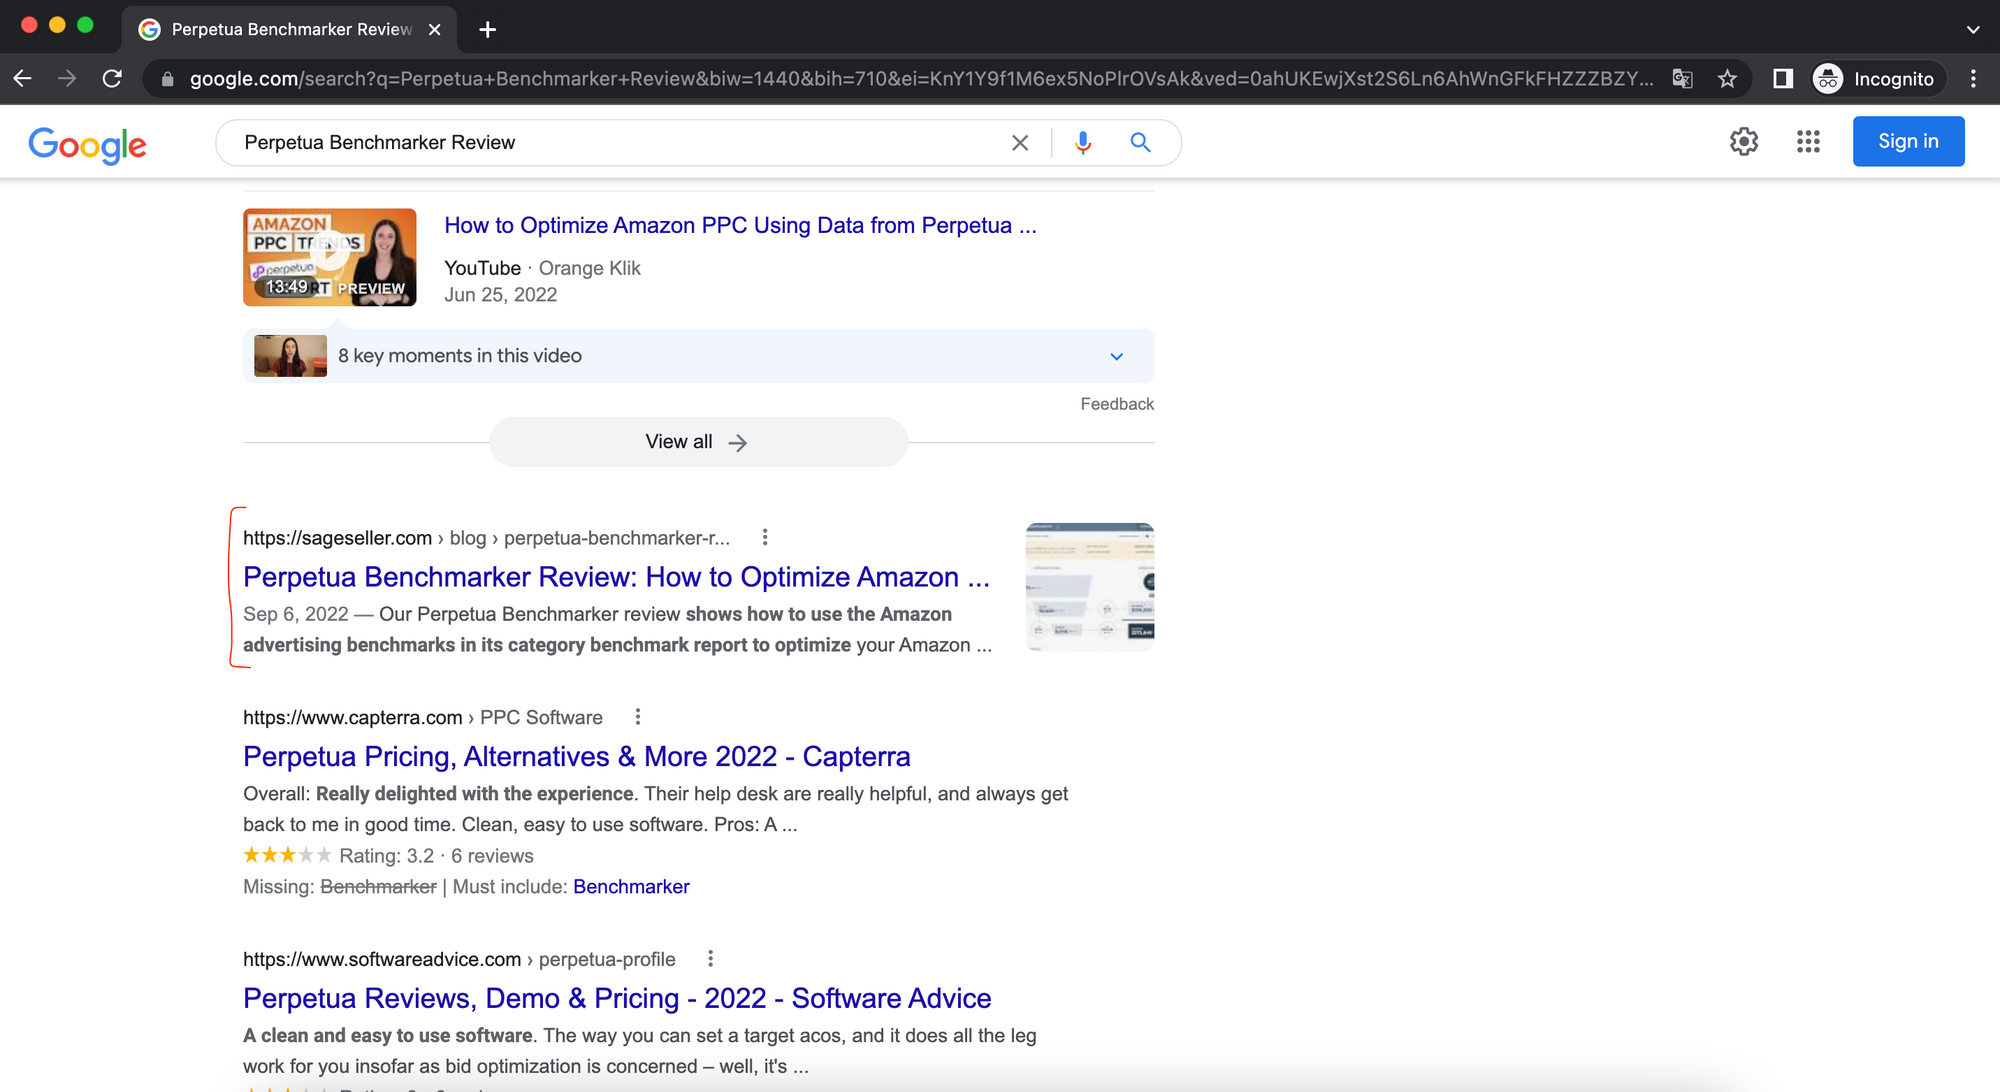Clear the search box with X icon
The image size is (2000, 1092).
1019,143
